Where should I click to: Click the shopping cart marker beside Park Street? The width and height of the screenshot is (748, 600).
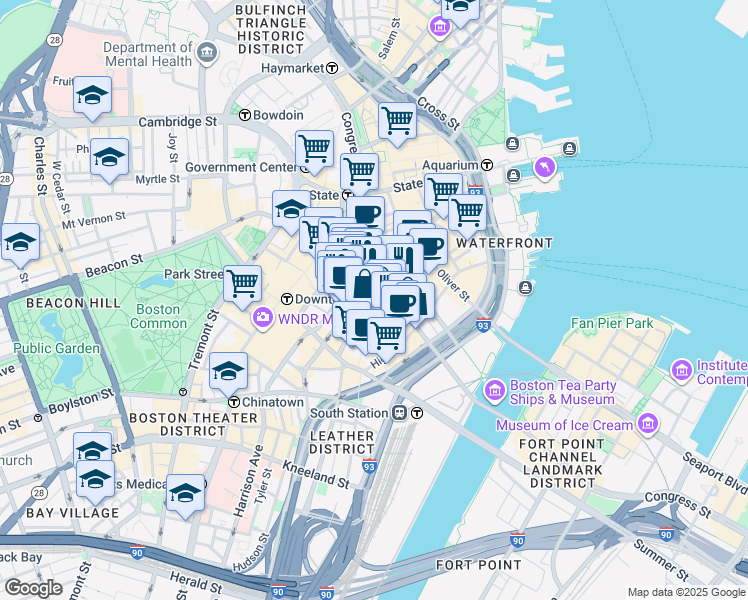coord(242,284)
